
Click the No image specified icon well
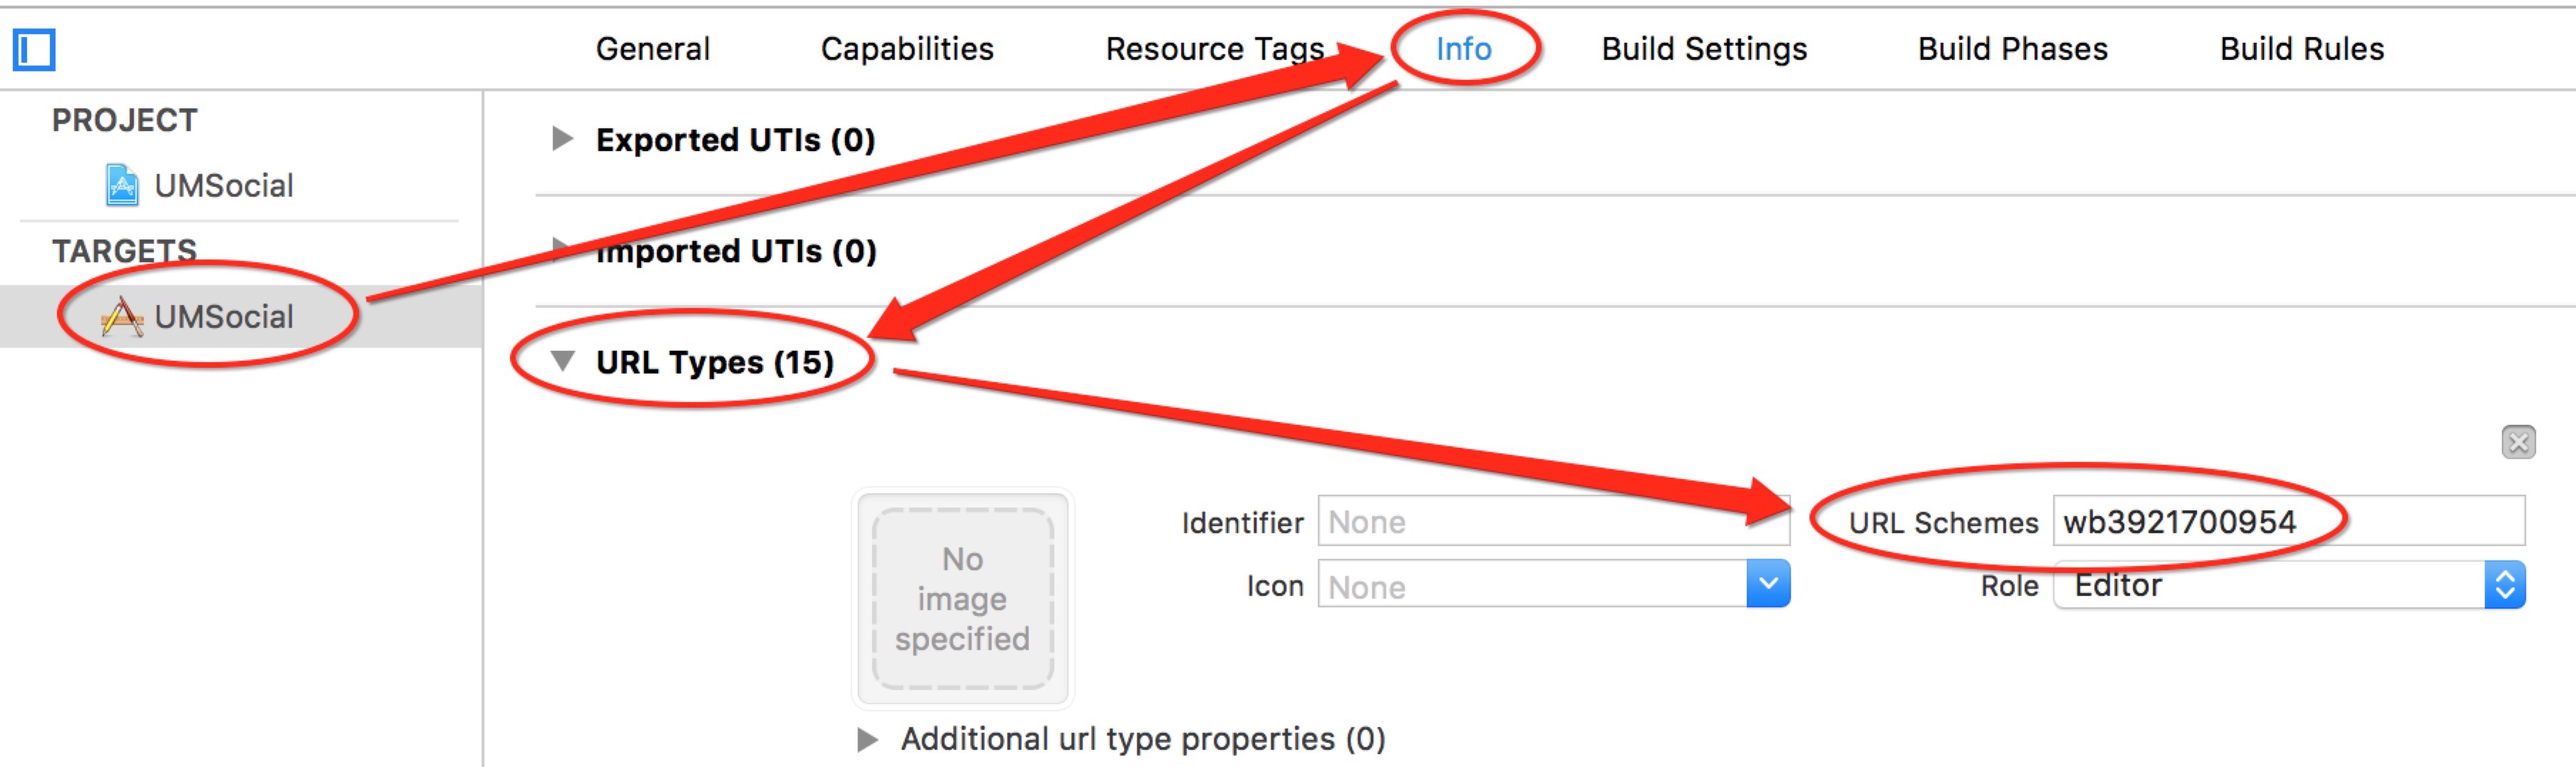pyautogui.click(x=962, y=598)
